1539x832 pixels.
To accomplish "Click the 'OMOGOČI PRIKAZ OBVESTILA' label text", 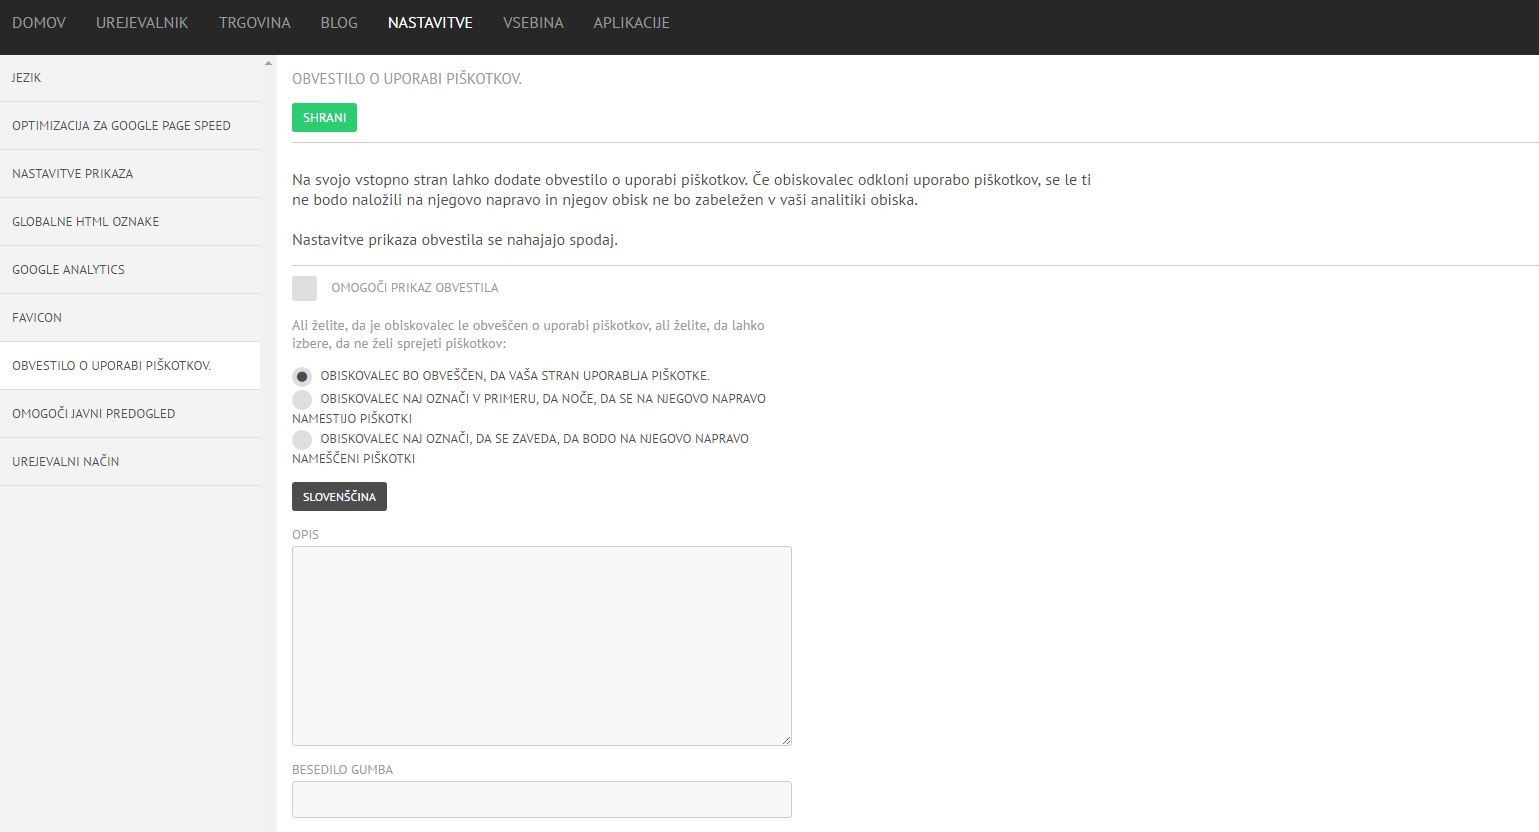I will coord(415,288).
